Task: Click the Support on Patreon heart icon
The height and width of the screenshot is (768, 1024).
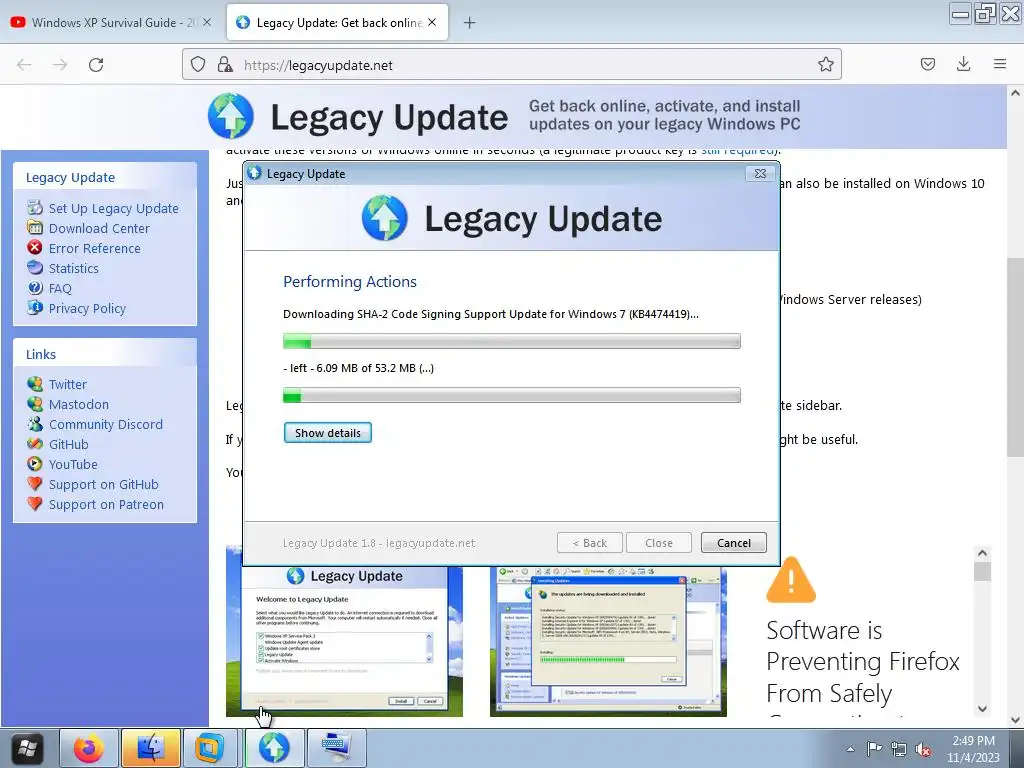Action: [35, 504]
